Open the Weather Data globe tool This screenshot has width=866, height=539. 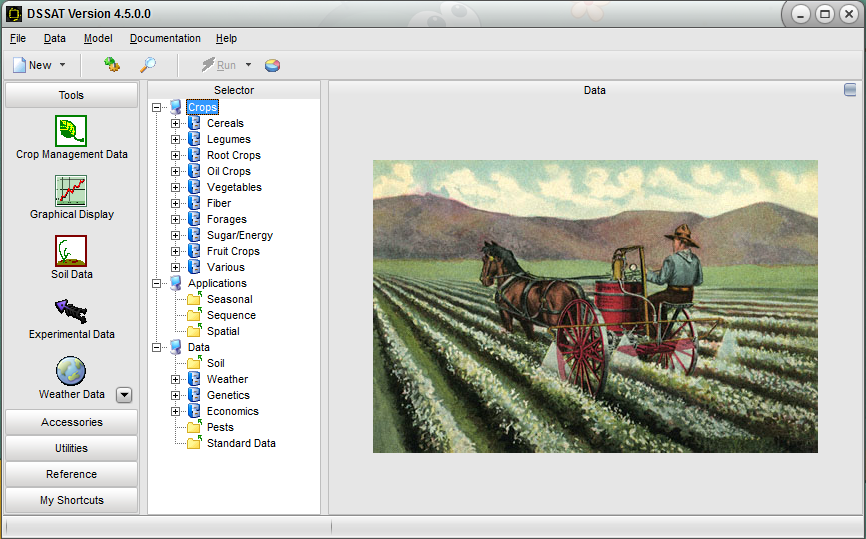pos(71,371)
